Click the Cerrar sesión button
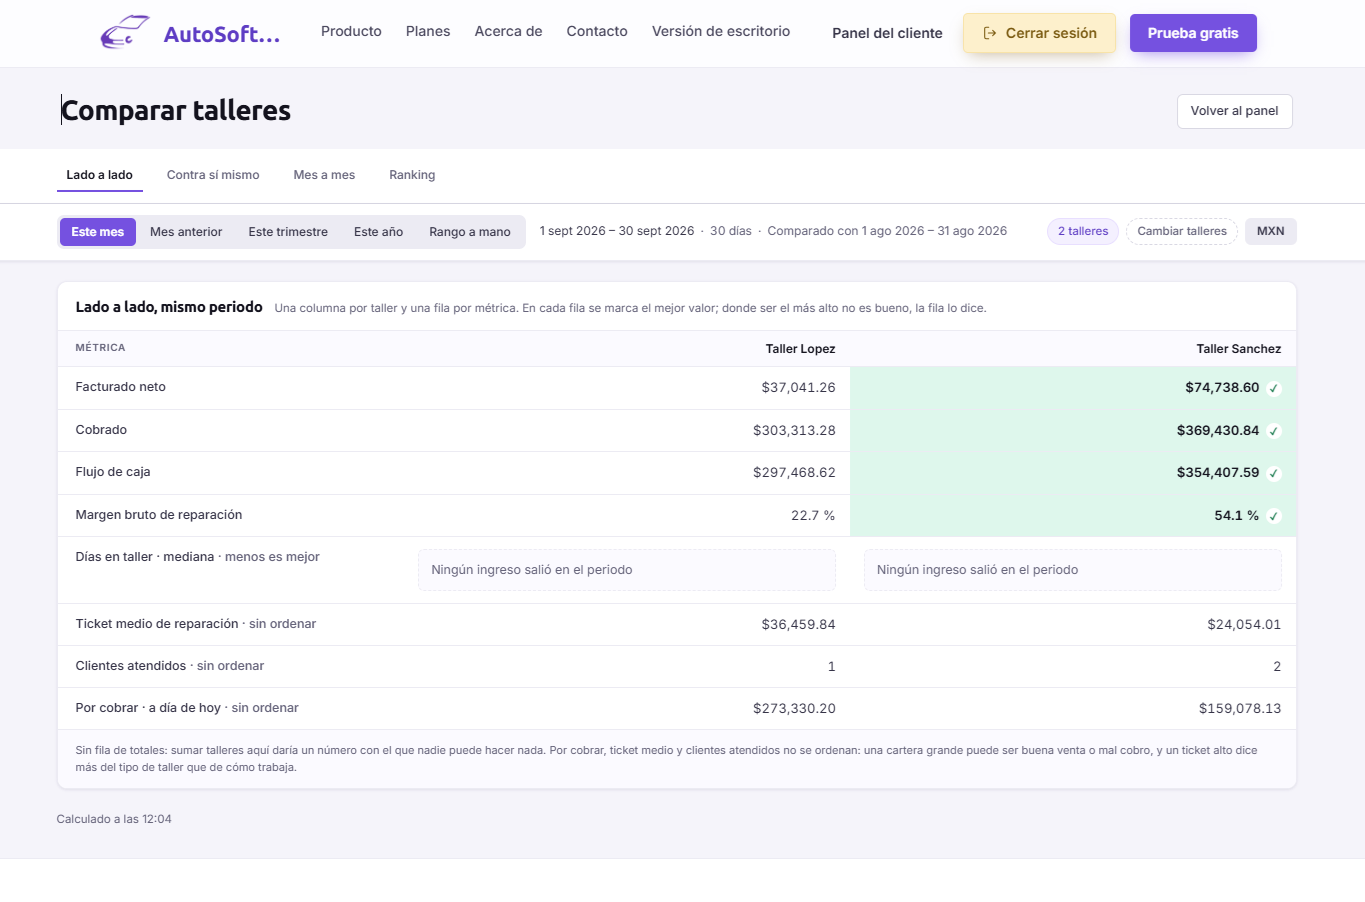1365x902 pixels. pos(1040,33)
